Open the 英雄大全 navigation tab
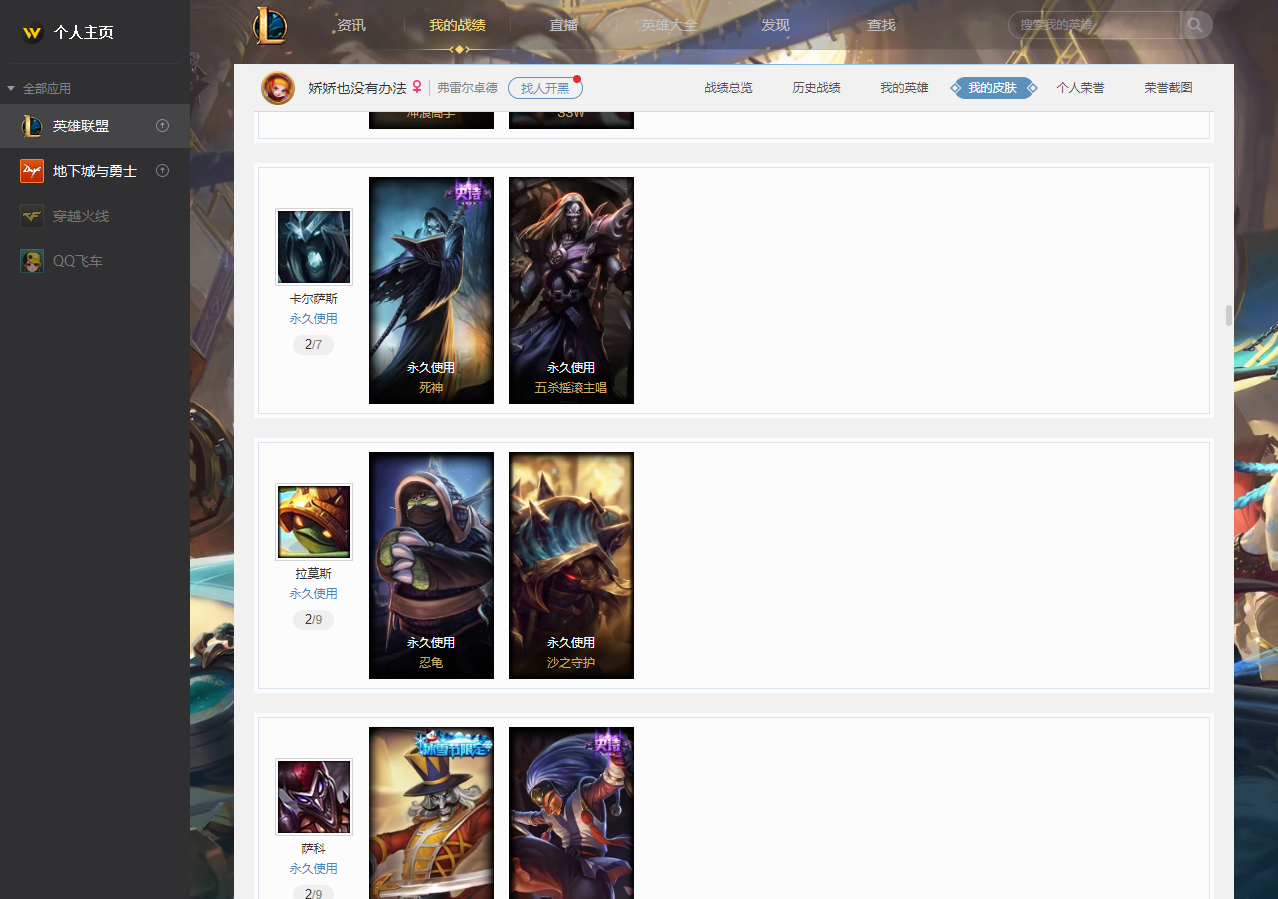 click(669, 25)
